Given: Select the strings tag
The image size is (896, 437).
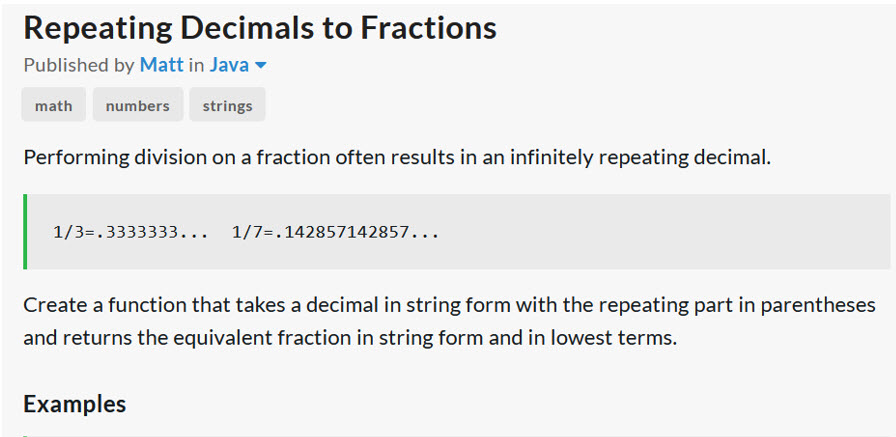Looking at the screenshot, I should 227,106.
